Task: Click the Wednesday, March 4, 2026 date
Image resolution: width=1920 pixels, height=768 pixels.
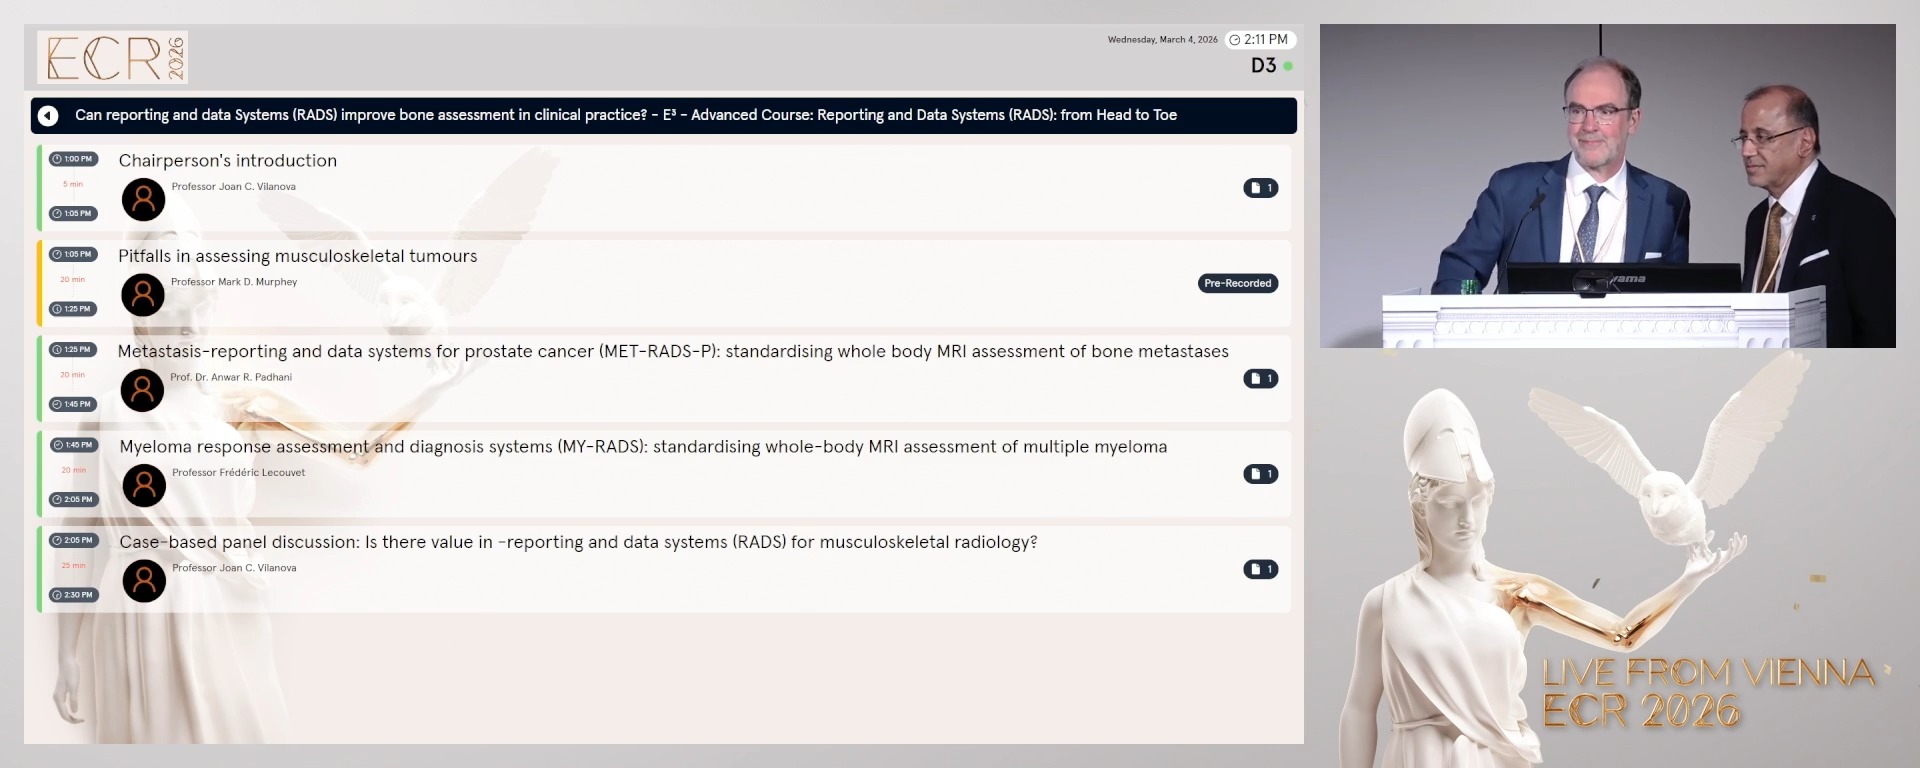Action: (1162, 40)
